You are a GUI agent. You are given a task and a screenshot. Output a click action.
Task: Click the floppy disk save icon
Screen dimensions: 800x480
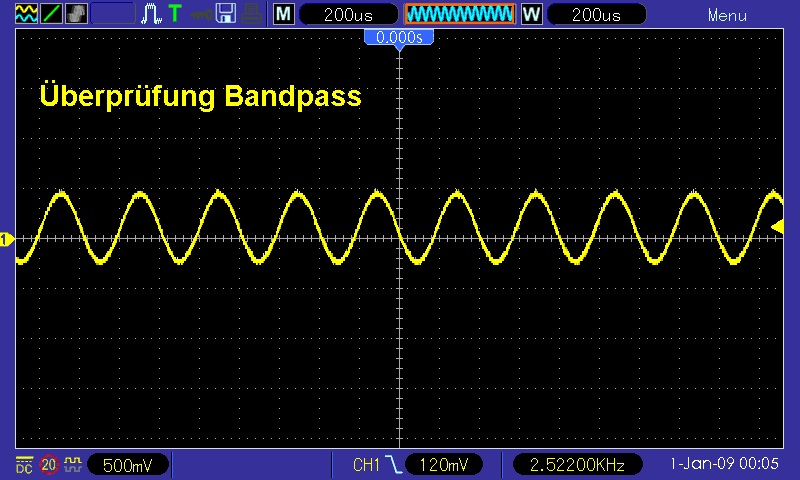pyautogui.click(x=226, y=13)
